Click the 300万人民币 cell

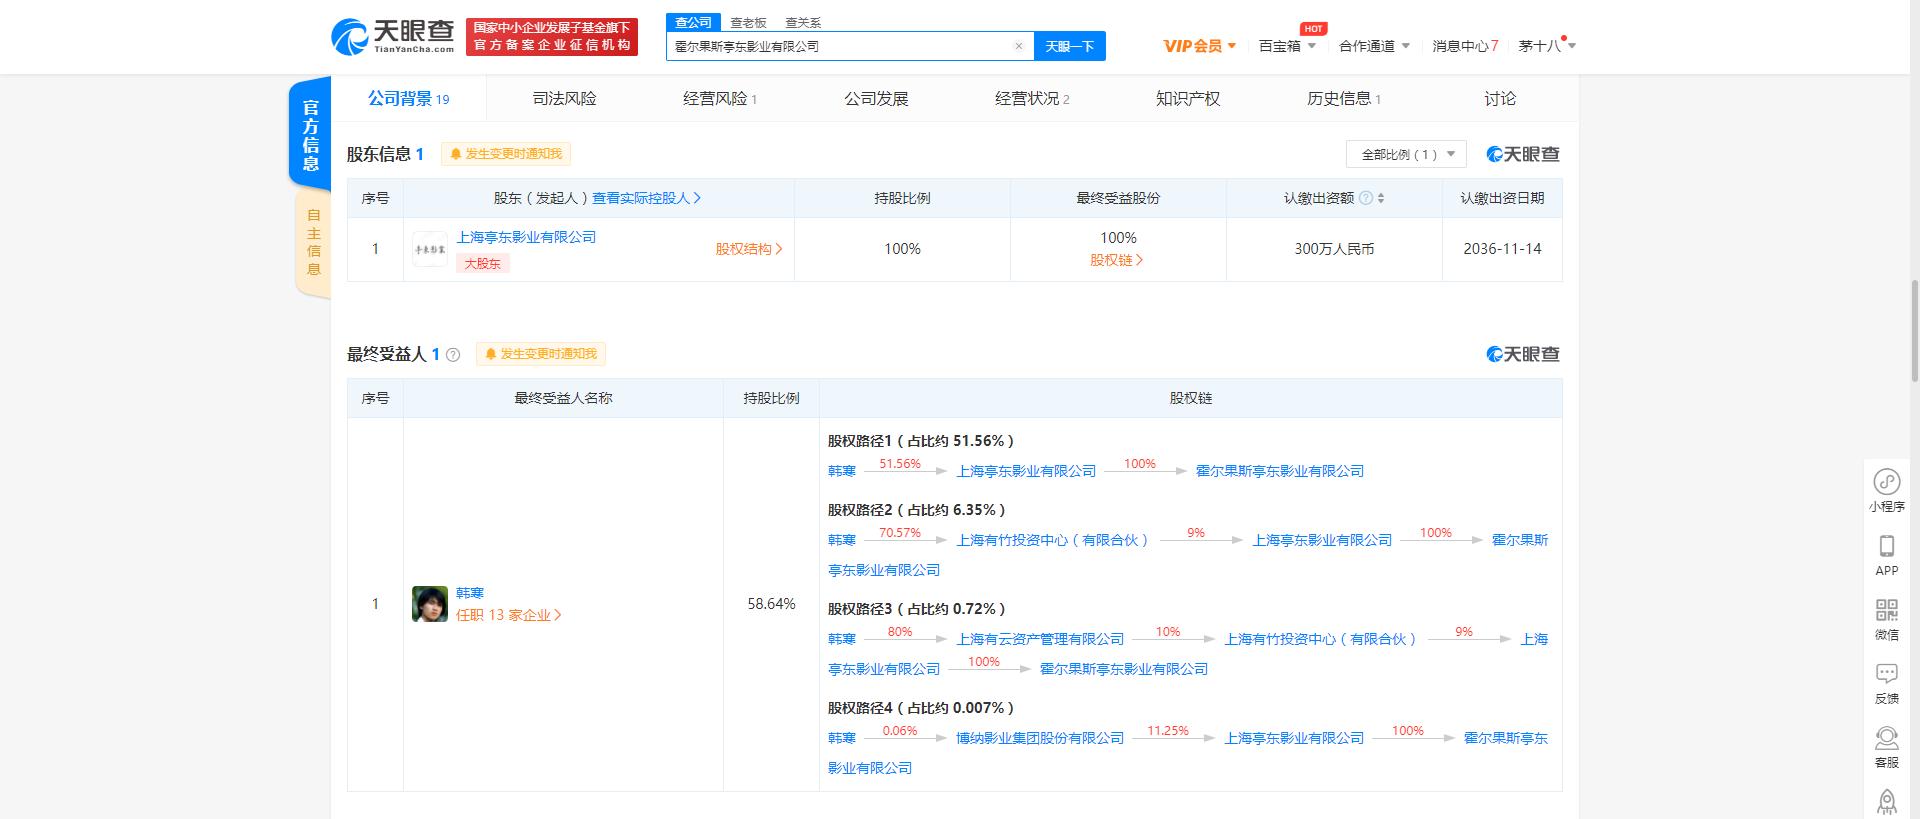pyautogui.click(x=1334, y=249)
